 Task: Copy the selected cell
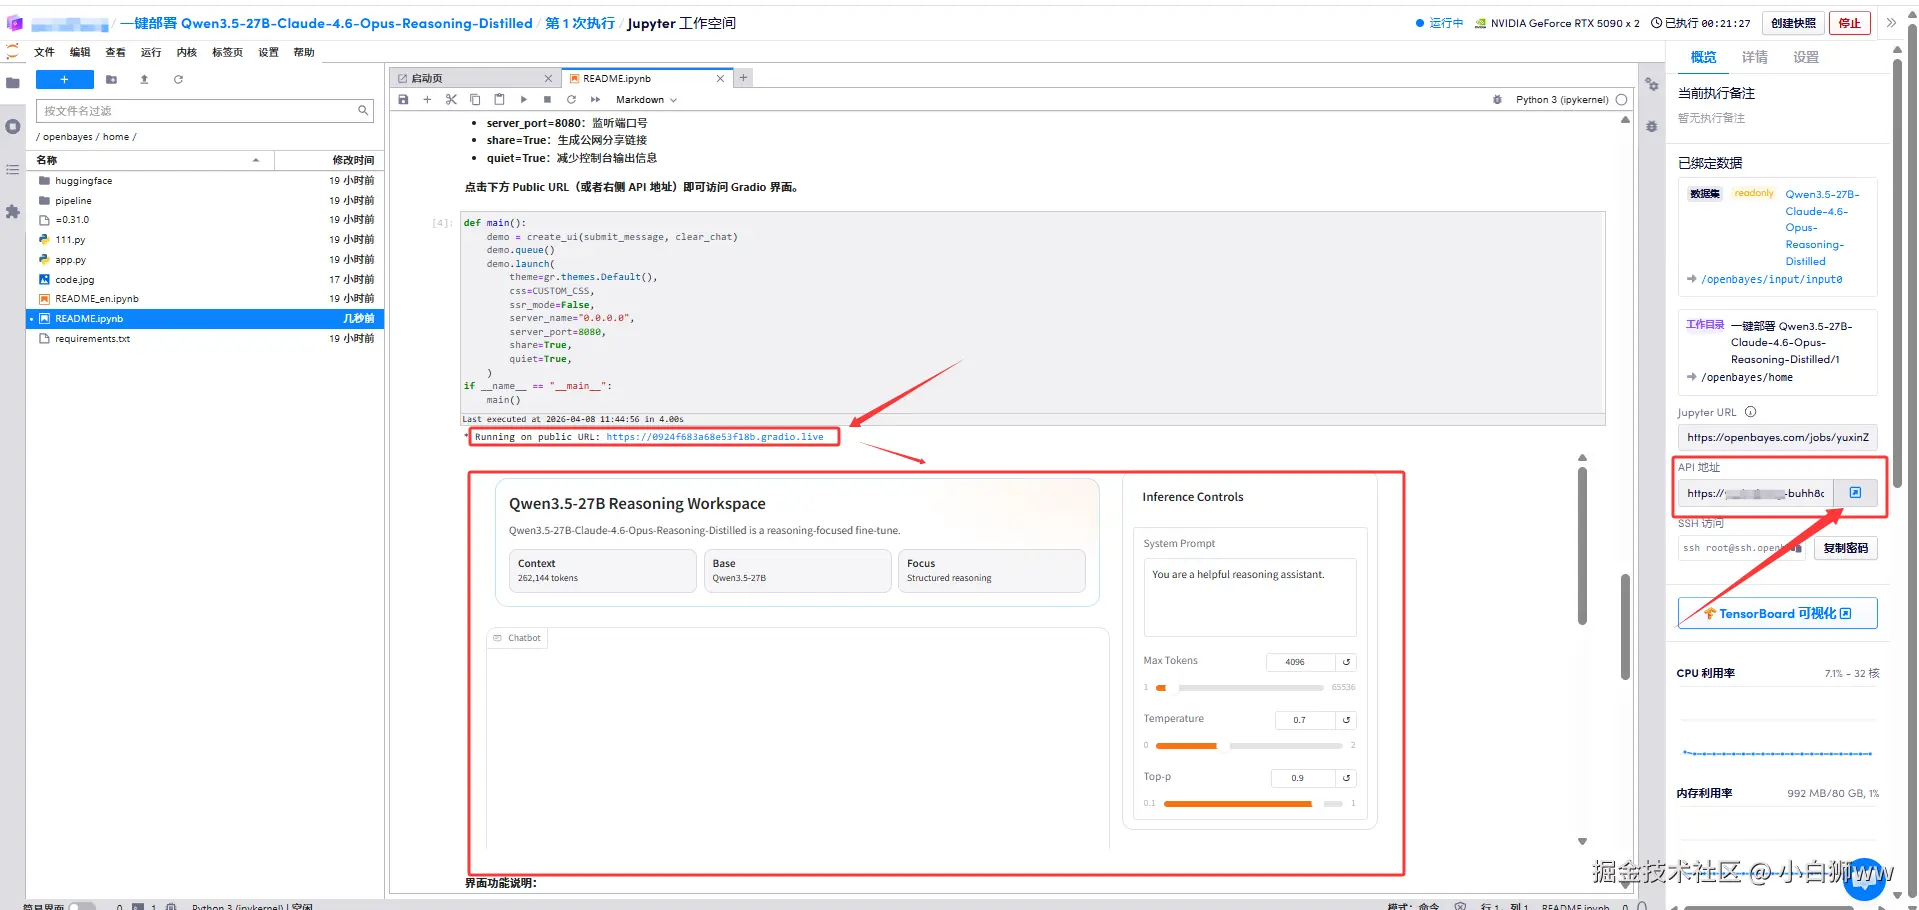click(475, 100)
